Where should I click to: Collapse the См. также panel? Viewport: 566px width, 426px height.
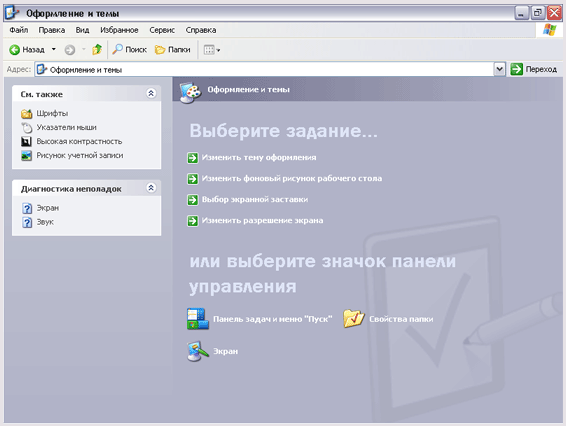coord(151,94)
